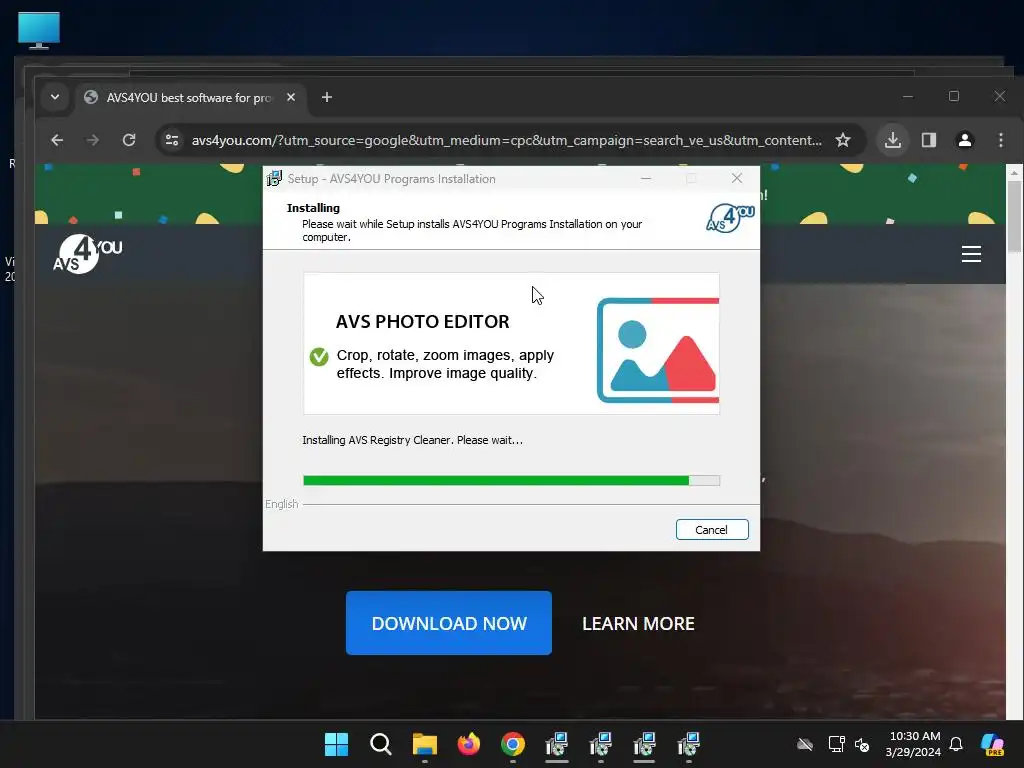Minimize the Chrome window
This screenshot has width=1024, height=768.
tap(908, 97)
